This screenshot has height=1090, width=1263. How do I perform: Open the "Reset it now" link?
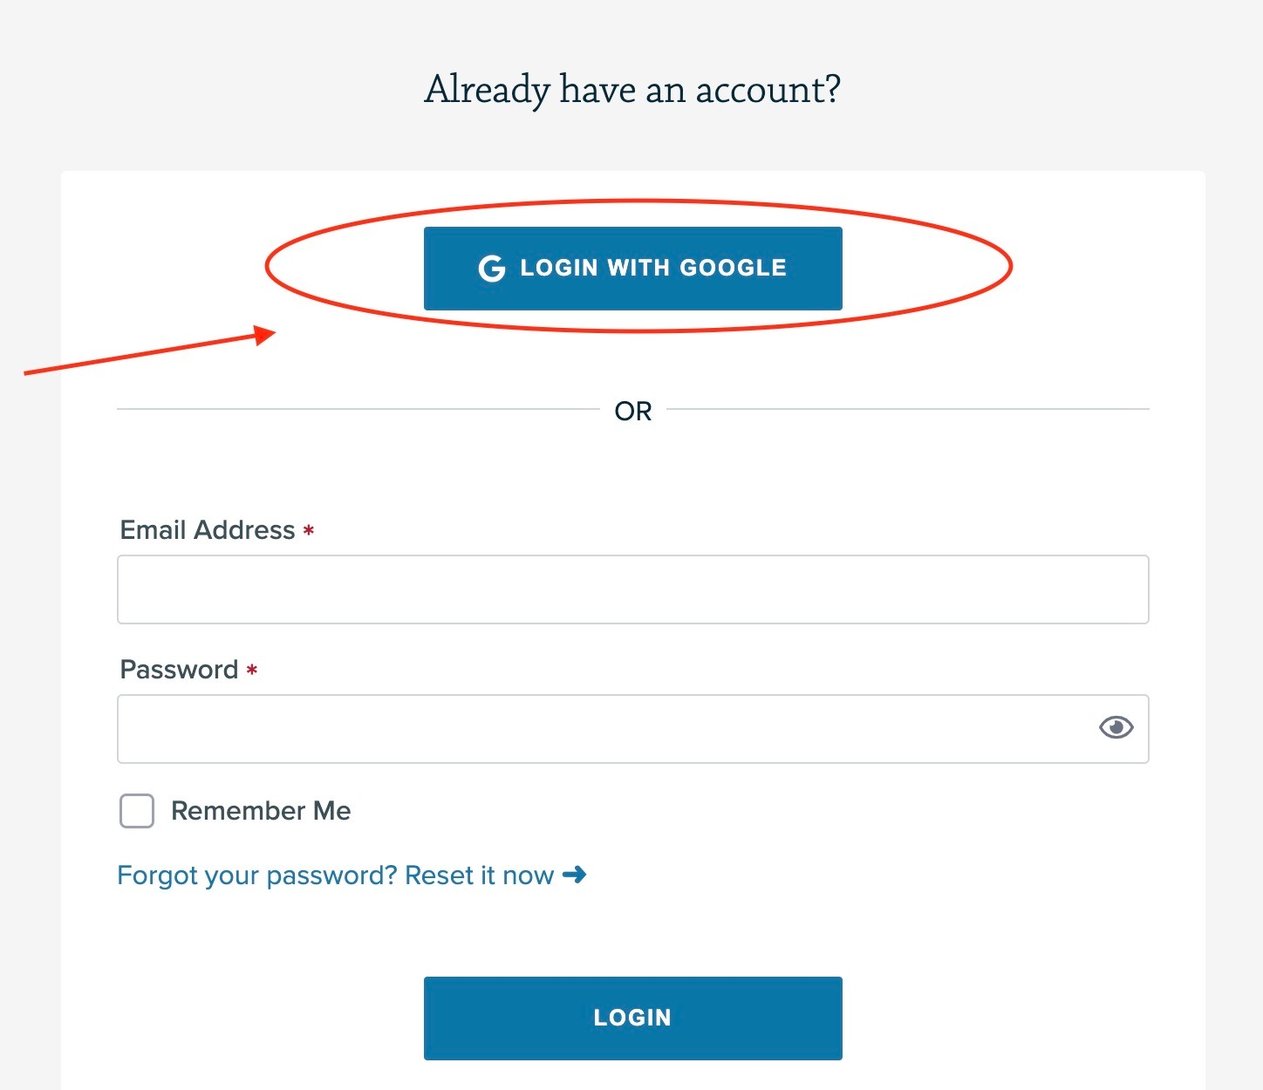tap(480, 875)
